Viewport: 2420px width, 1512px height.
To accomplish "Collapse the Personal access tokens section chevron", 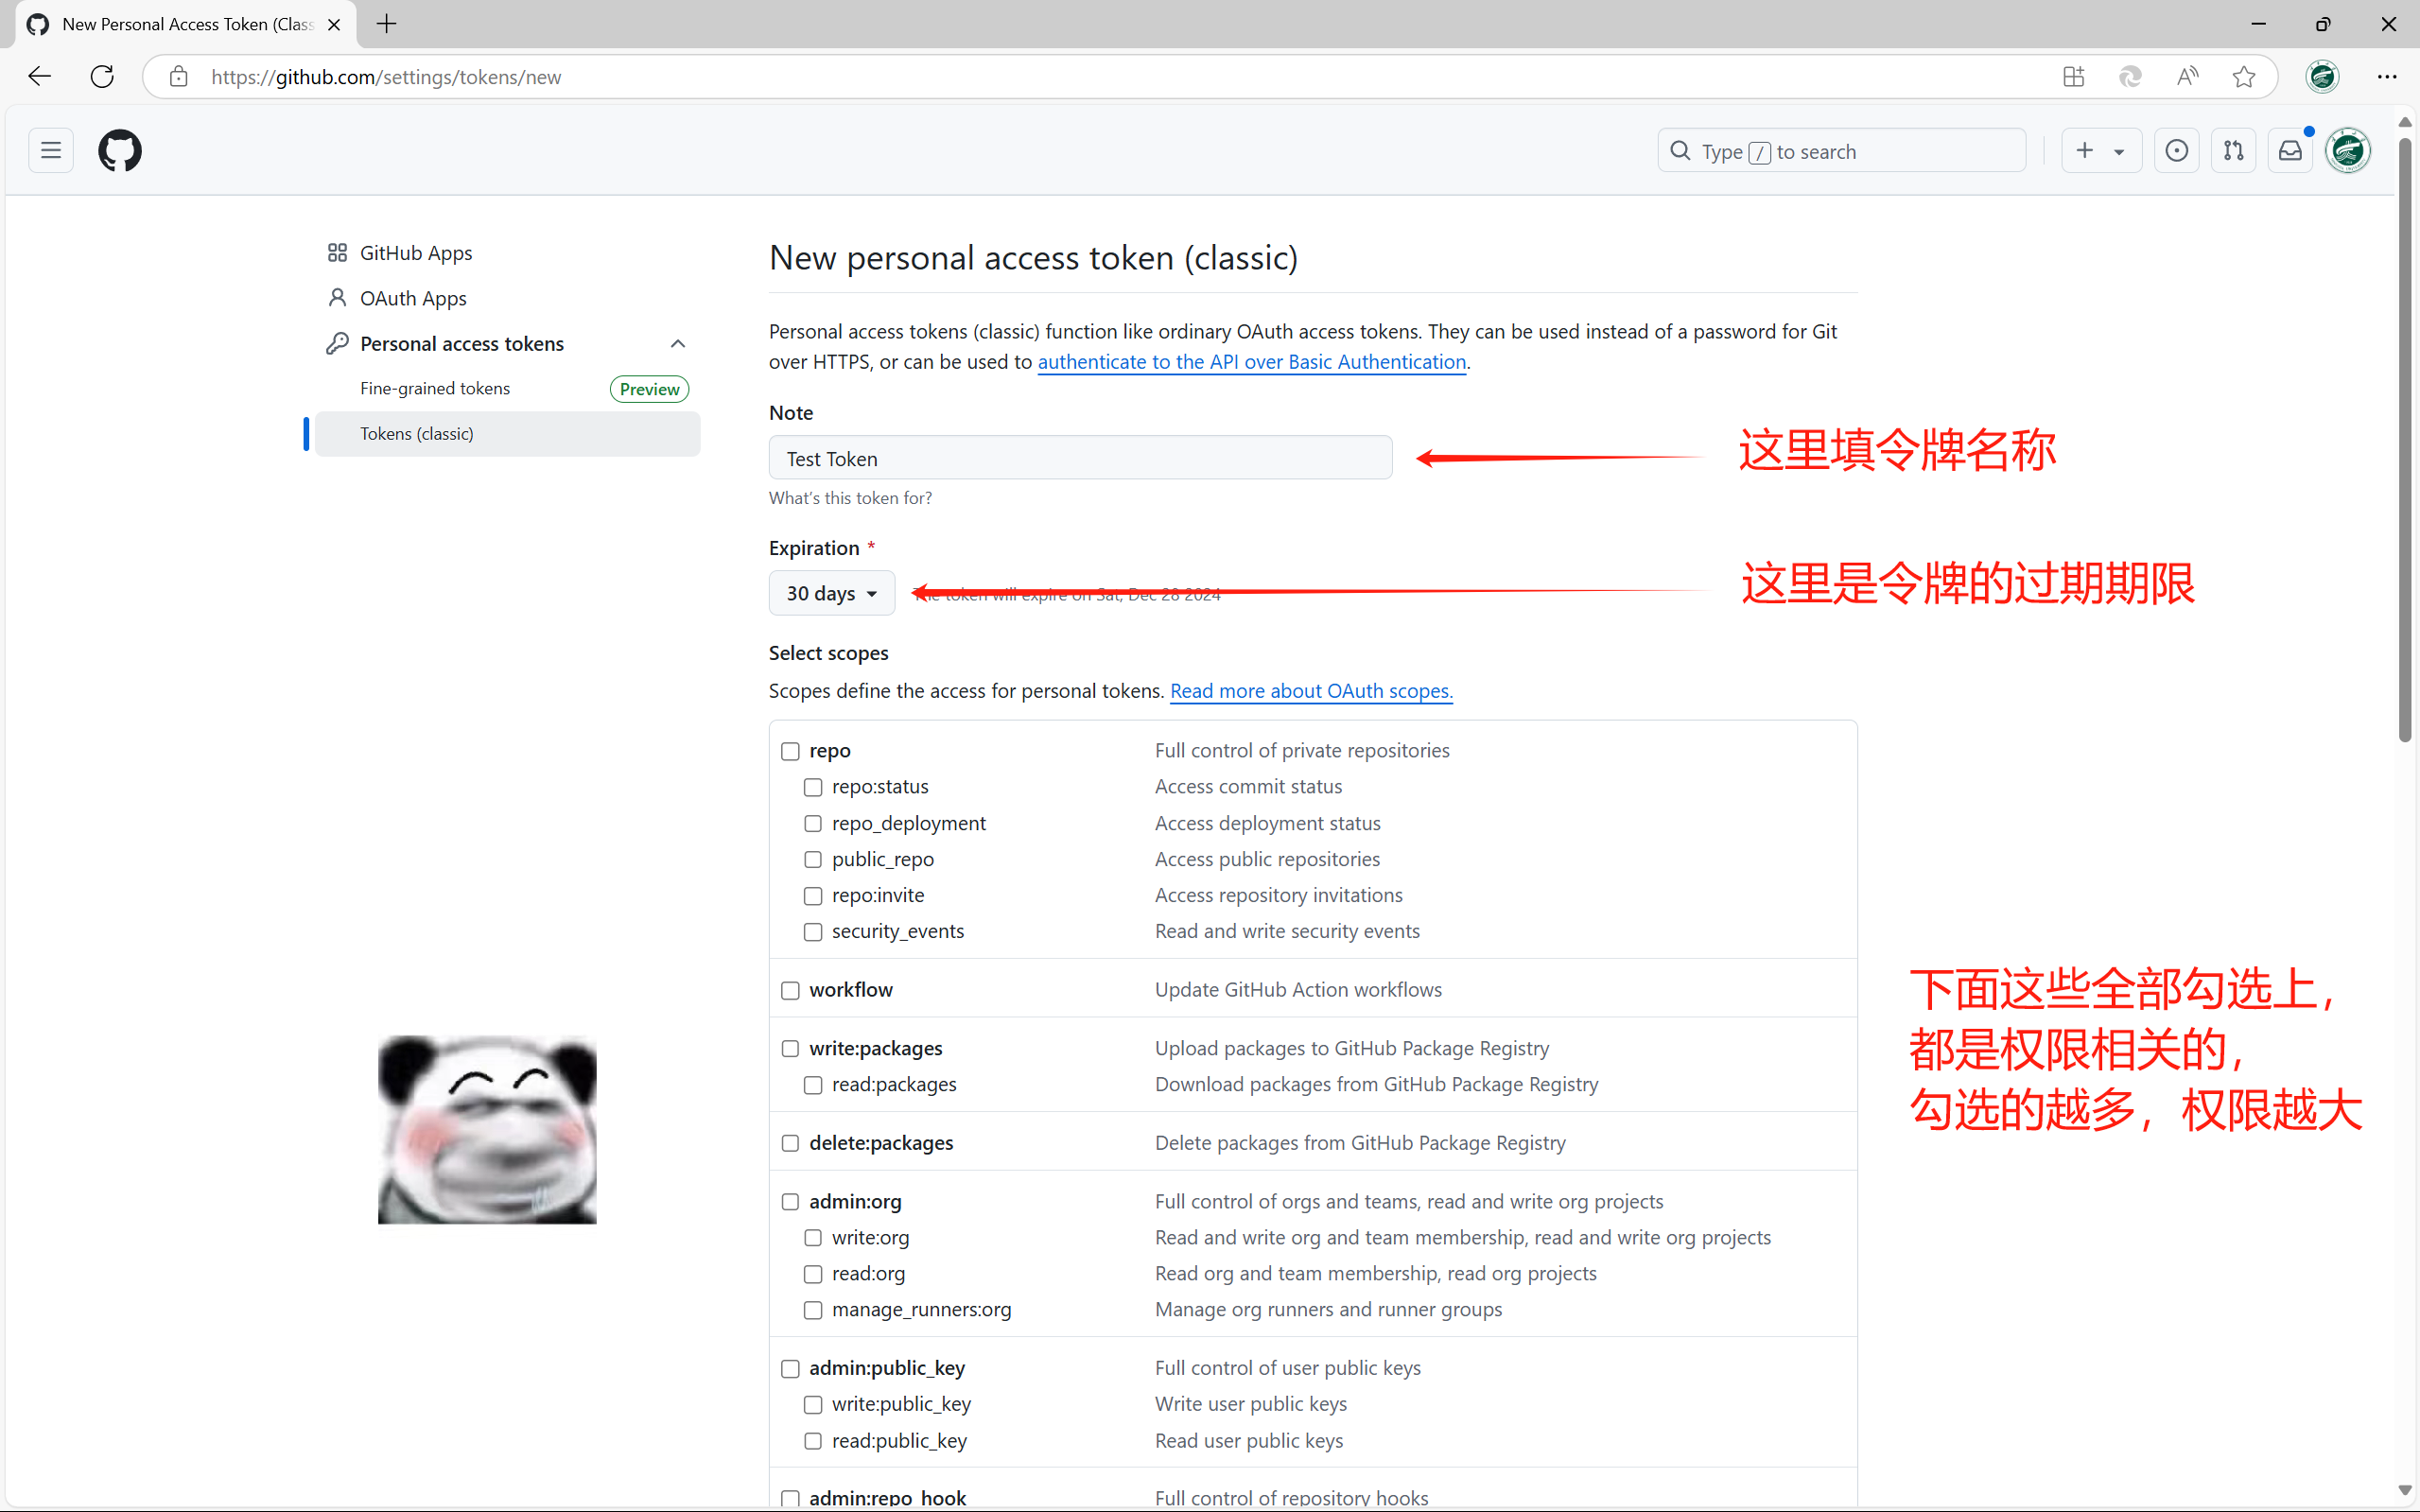I will 678,343.
